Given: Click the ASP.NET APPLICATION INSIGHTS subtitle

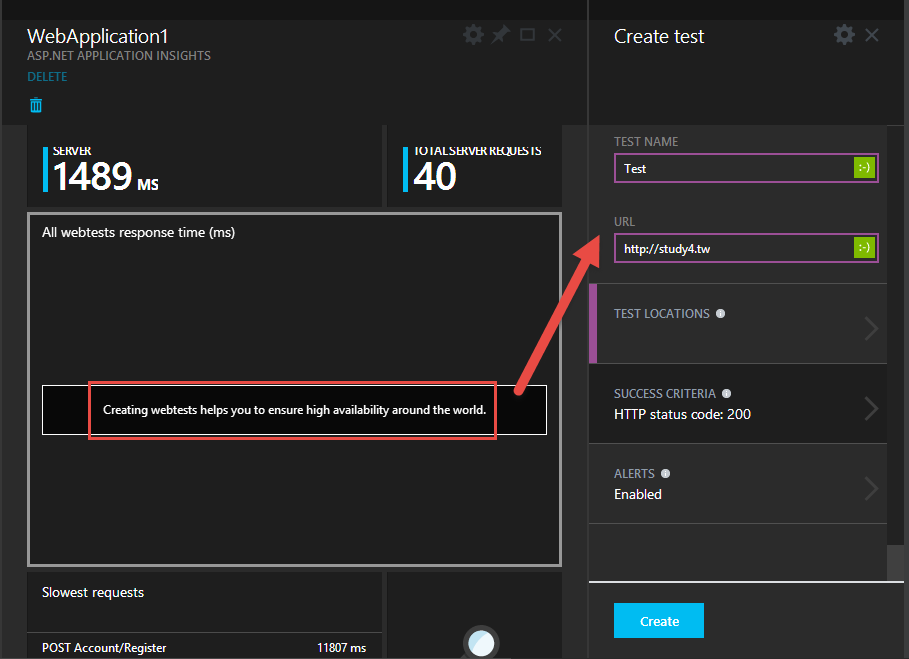Looking at the screenshot, I should point(119,56).
